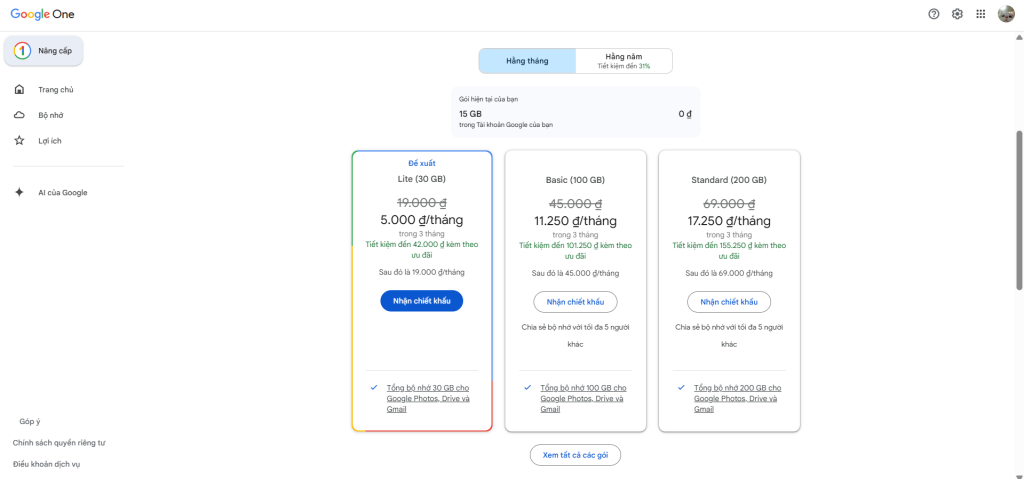The height and width of the screenshot is (479, 1024).
Task: Click the sparkle icon beside AI của Google
Action: (x=20, y=192)
